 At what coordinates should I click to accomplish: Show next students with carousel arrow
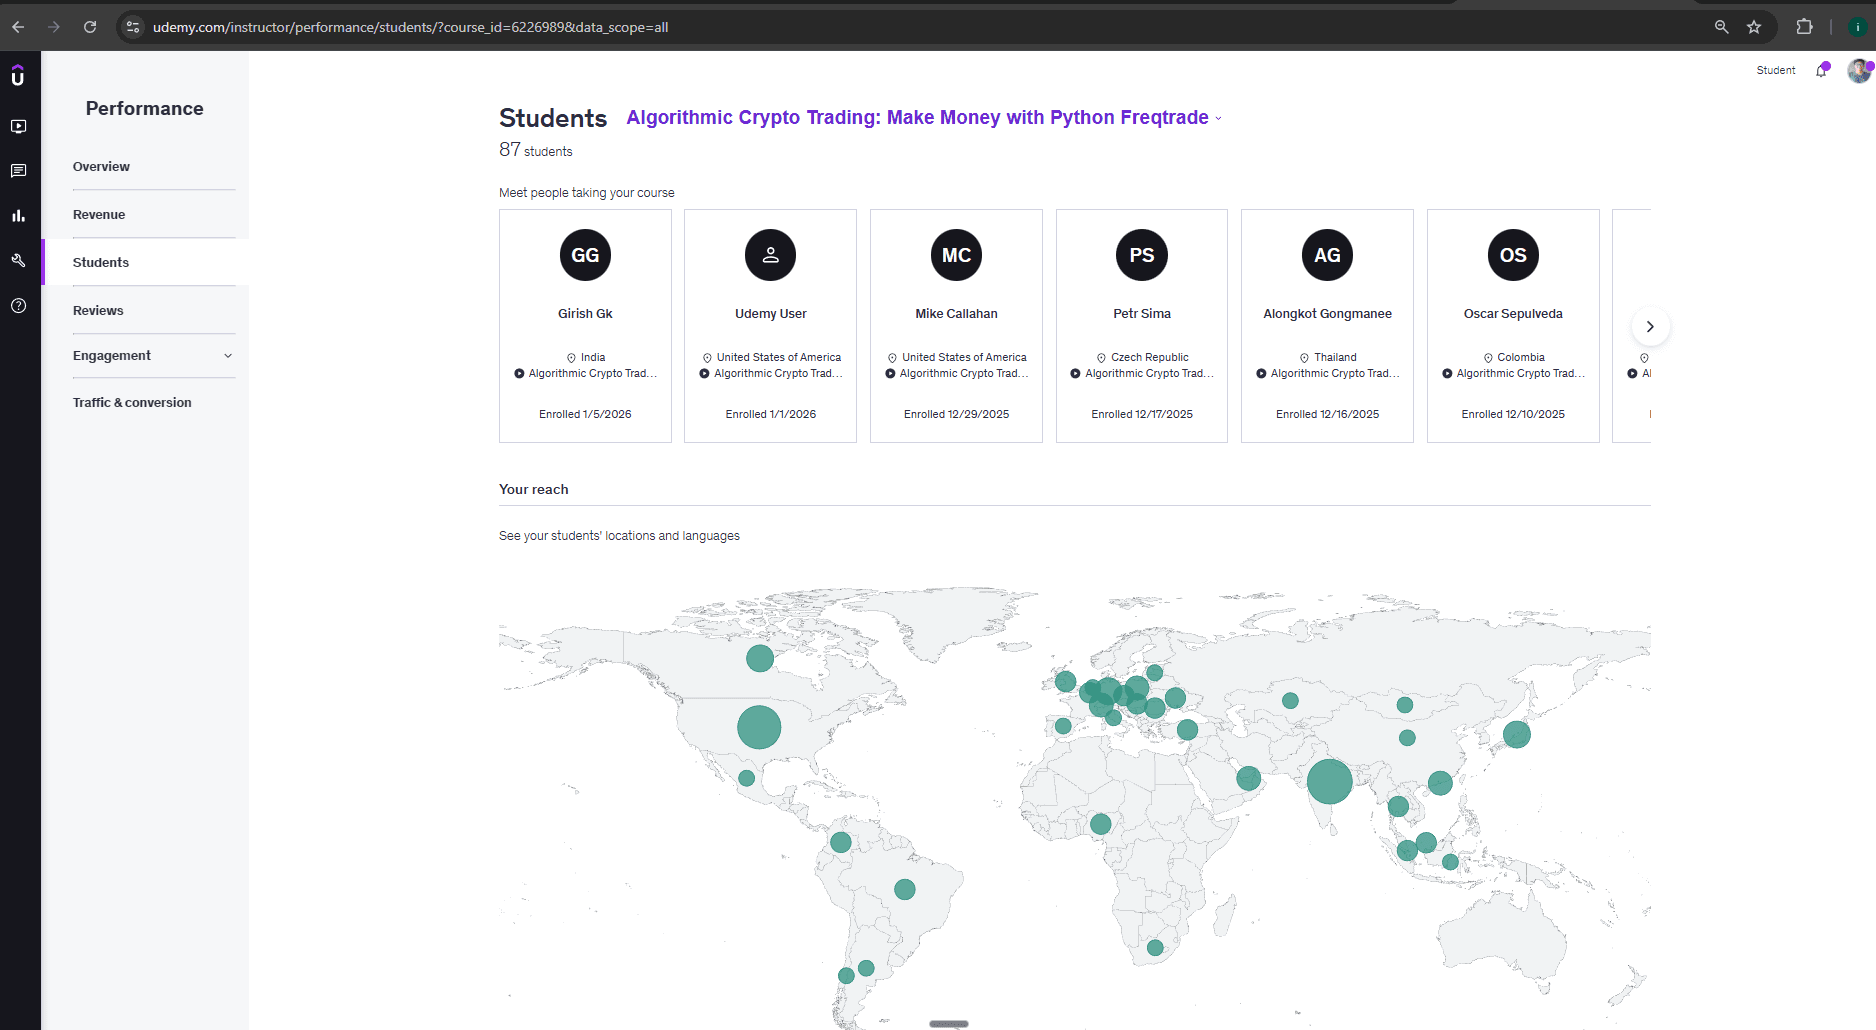click(x=1650, y=327)
